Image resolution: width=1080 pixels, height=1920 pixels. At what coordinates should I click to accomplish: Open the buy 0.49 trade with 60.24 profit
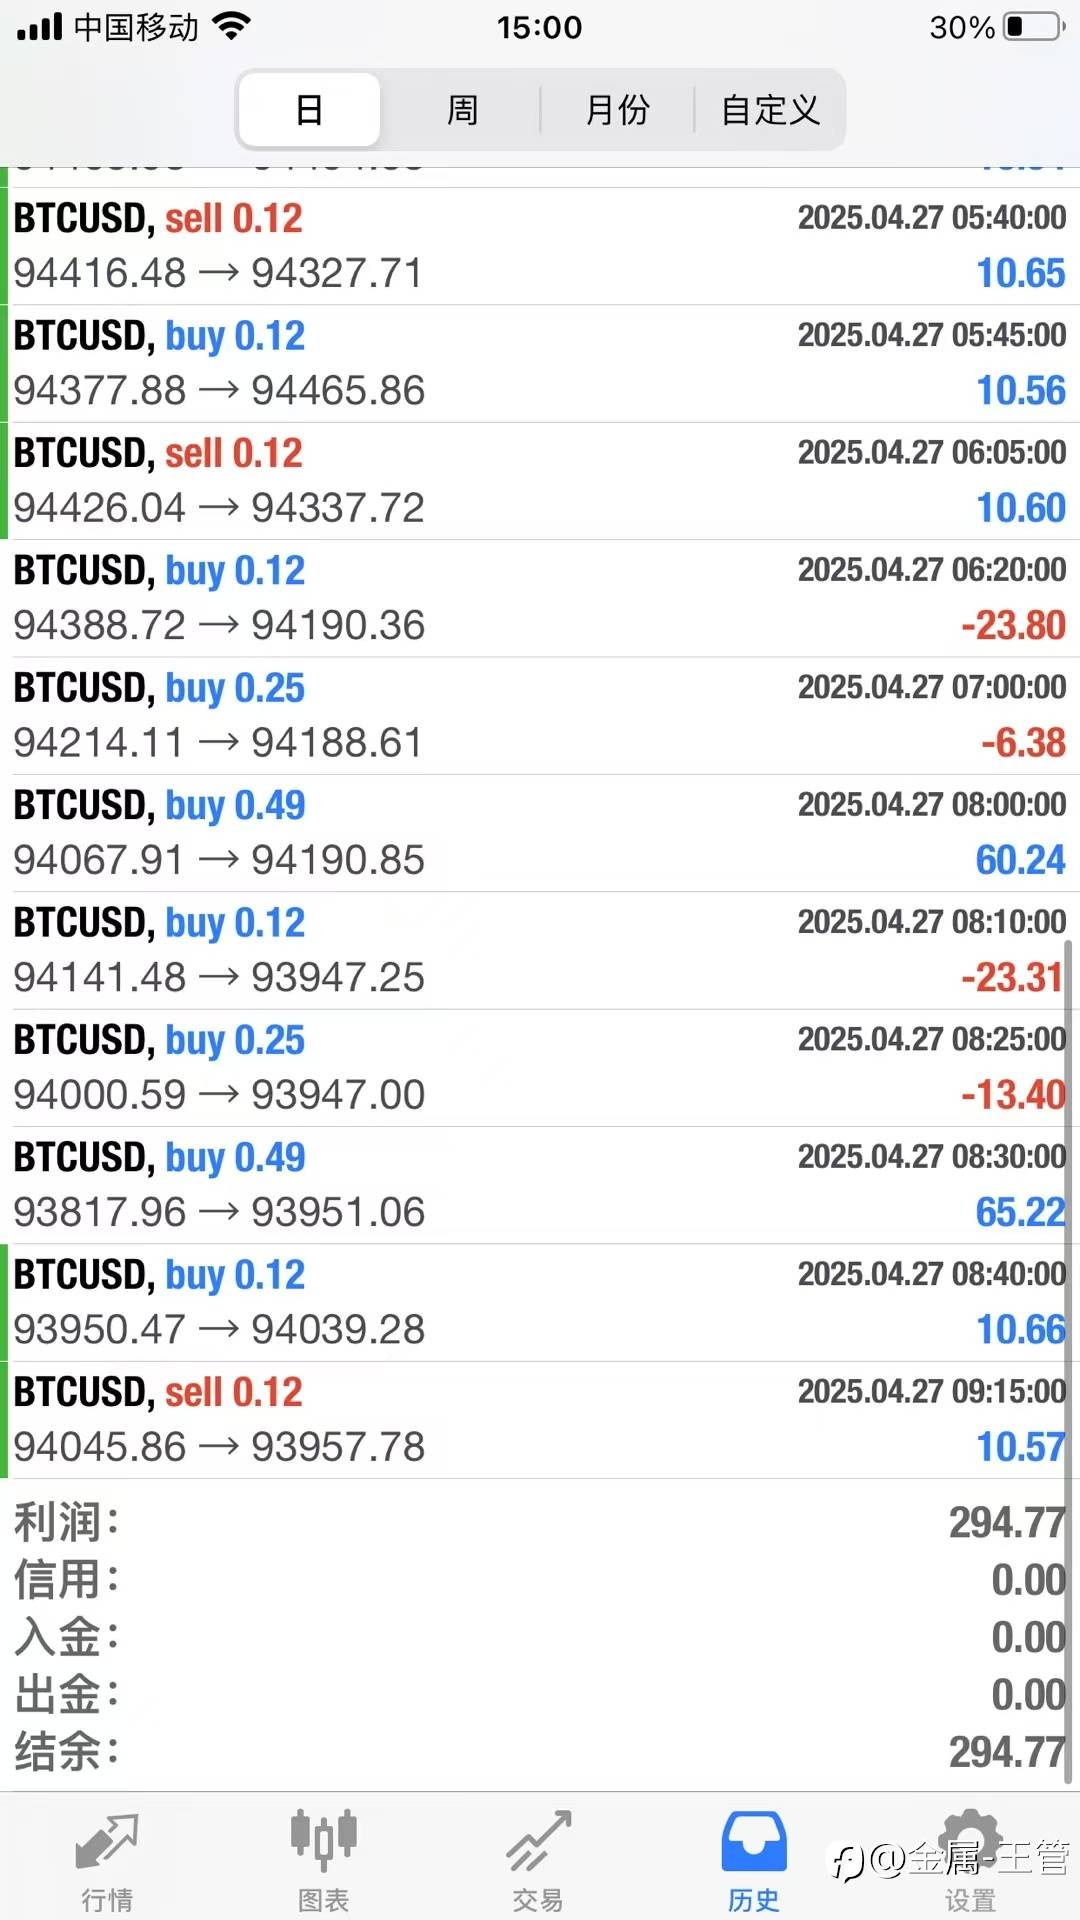pyautogui.click(x=540, y=833)
